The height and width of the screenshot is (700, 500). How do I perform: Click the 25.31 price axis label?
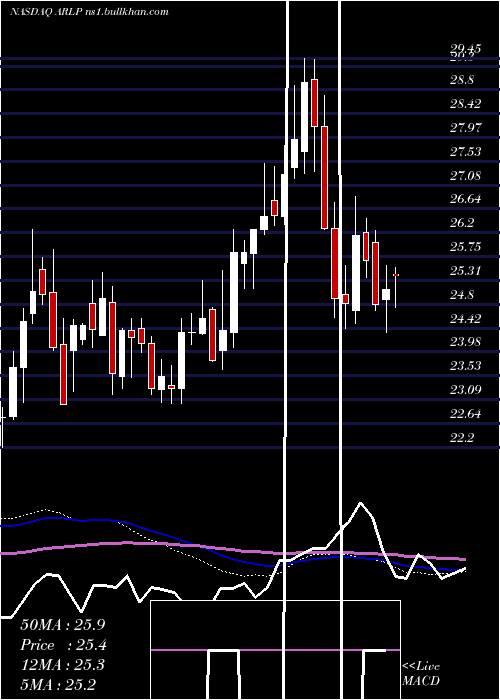click(x=465, y=271)
